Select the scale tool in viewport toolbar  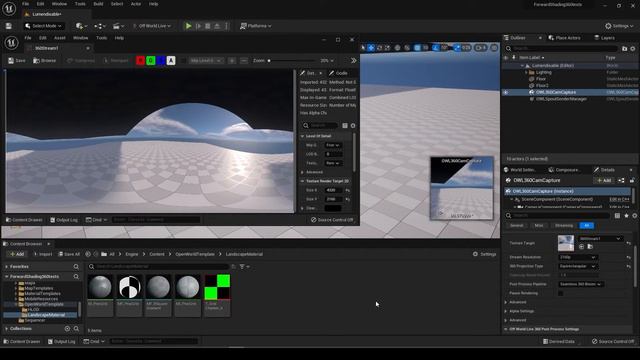click(x=387, y=48)
